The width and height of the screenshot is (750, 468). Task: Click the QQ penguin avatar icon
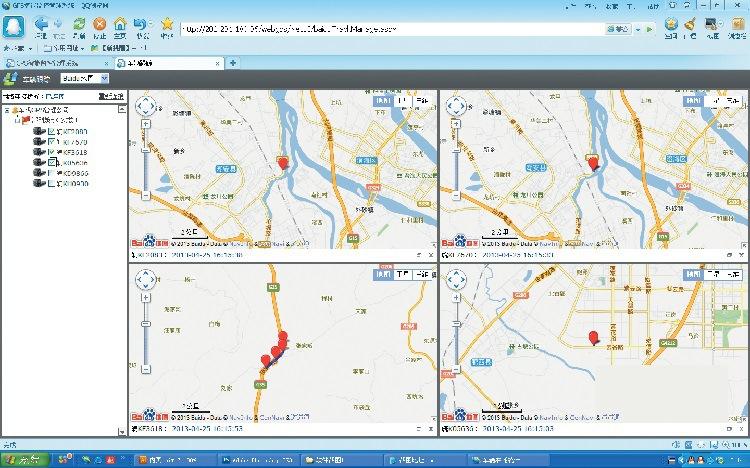pyautogui.click(x=13, y=26)
